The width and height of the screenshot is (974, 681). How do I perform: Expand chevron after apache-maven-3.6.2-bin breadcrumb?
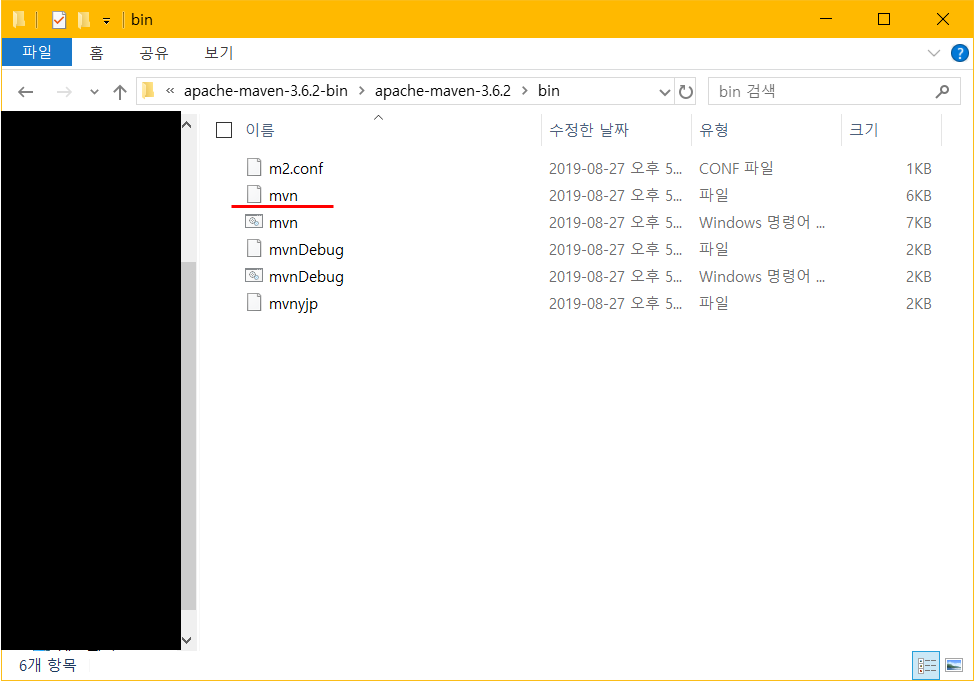click(x=362, y=91)
